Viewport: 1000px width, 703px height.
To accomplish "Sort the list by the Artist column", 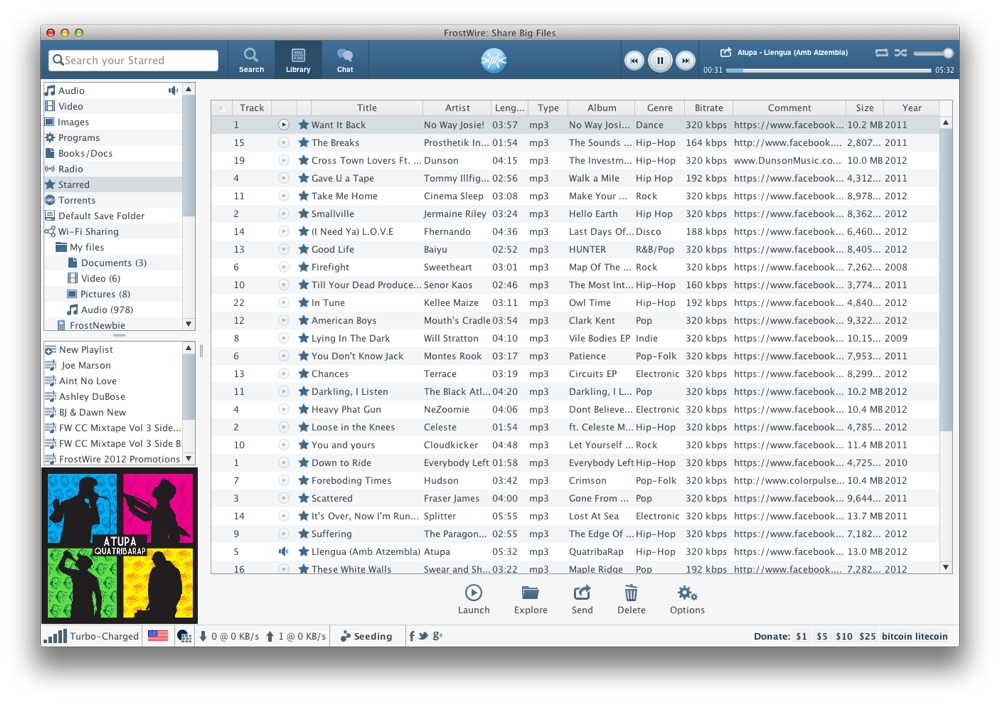I will (457, 108).
